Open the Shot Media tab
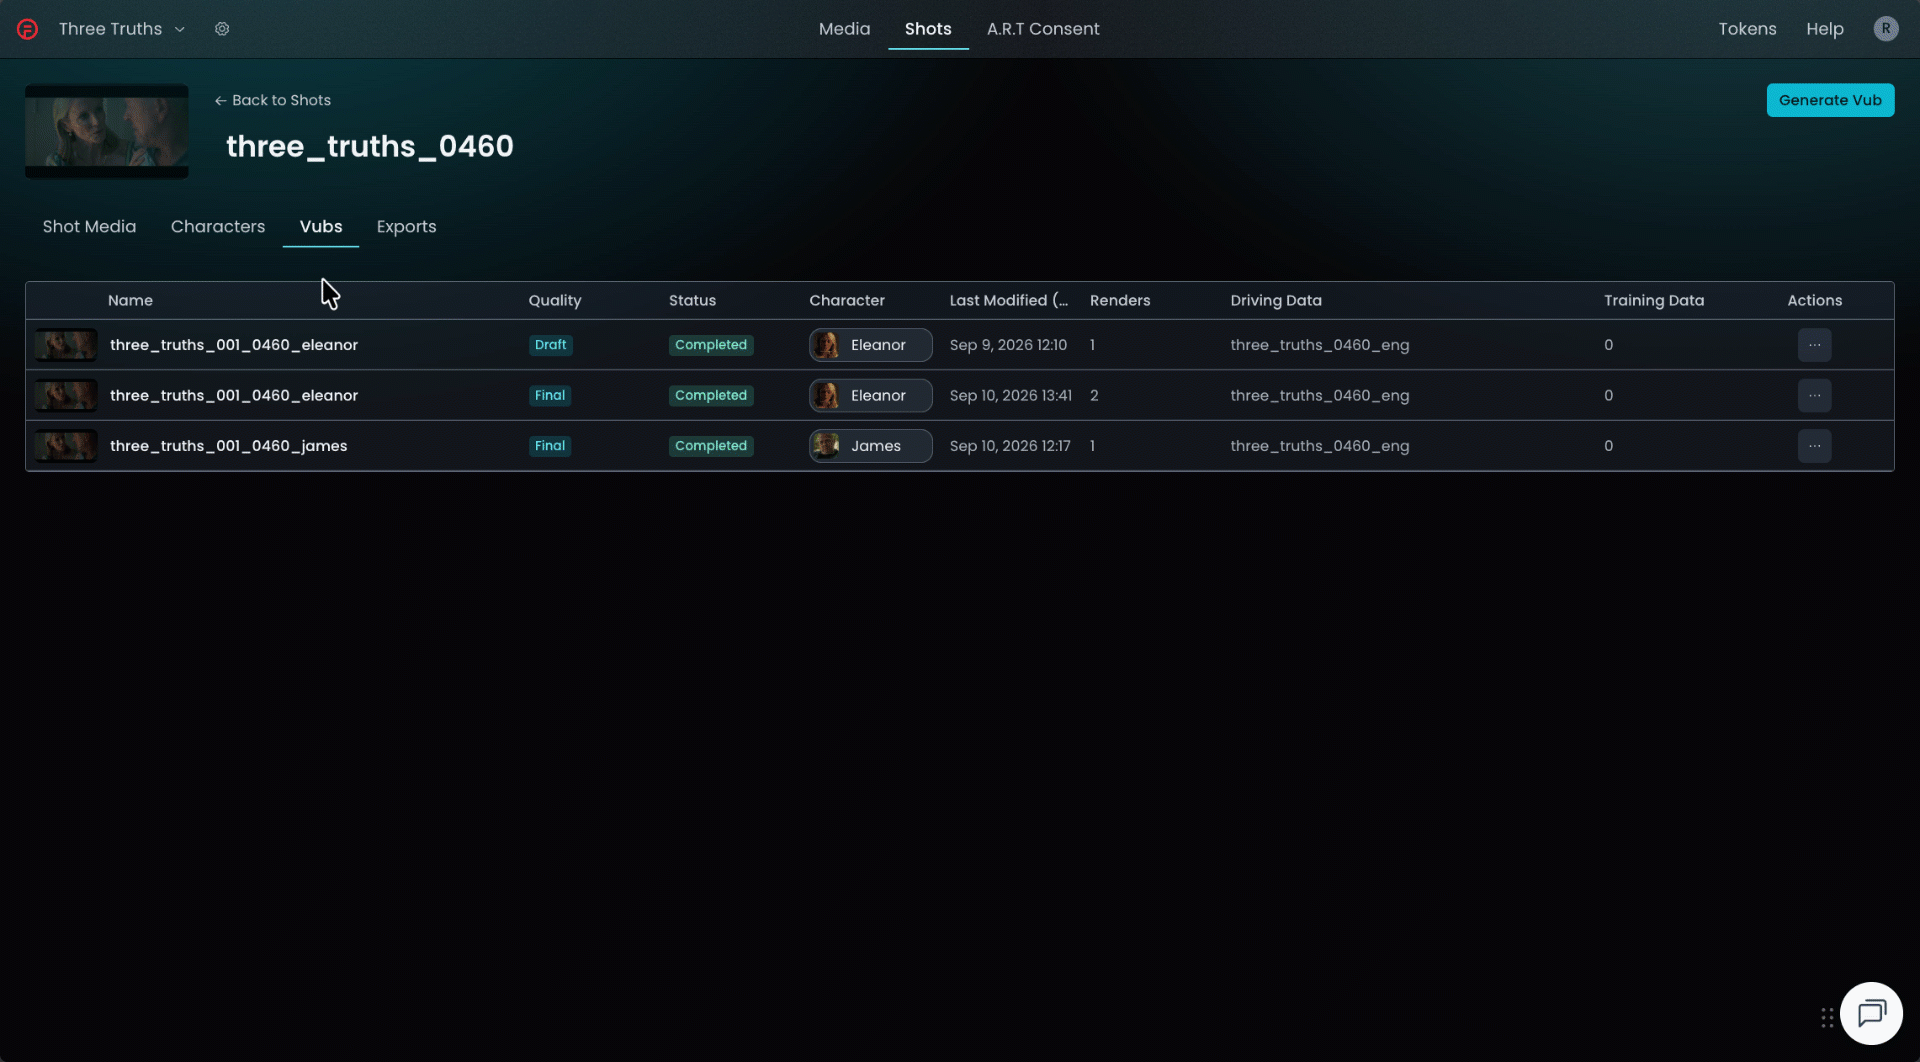 point(89,227)
